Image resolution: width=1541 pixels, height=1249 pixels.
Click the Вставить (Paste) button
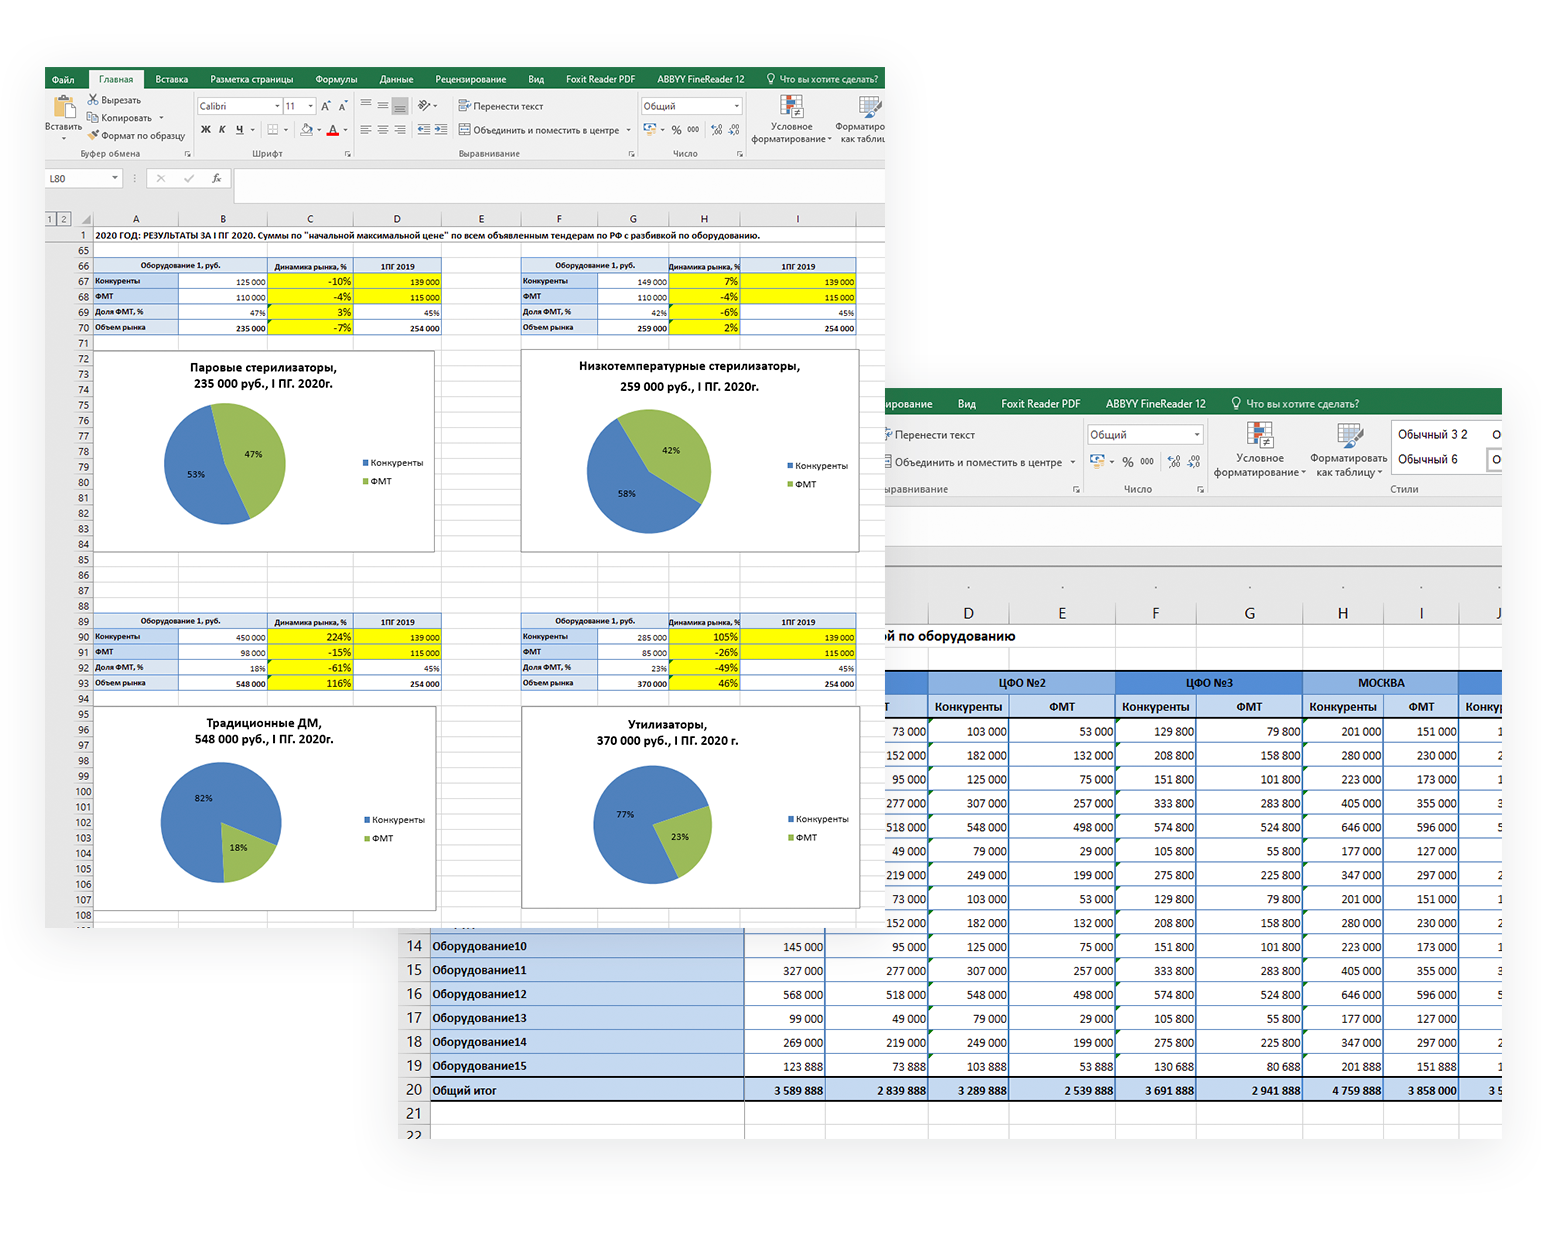[63, 112]
